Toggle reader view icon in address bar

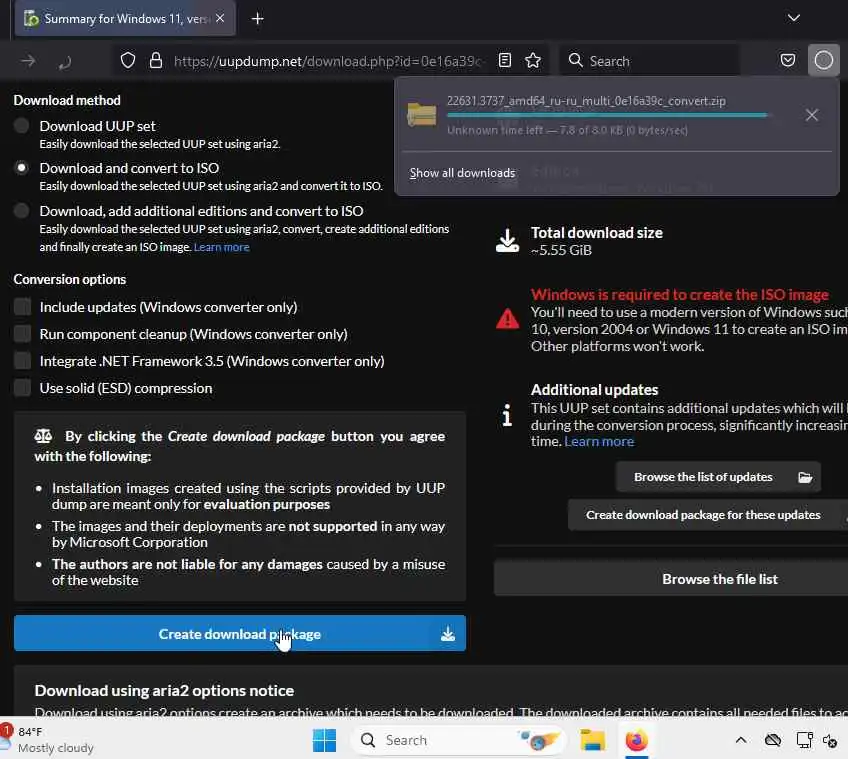click(x=505, y=61)
